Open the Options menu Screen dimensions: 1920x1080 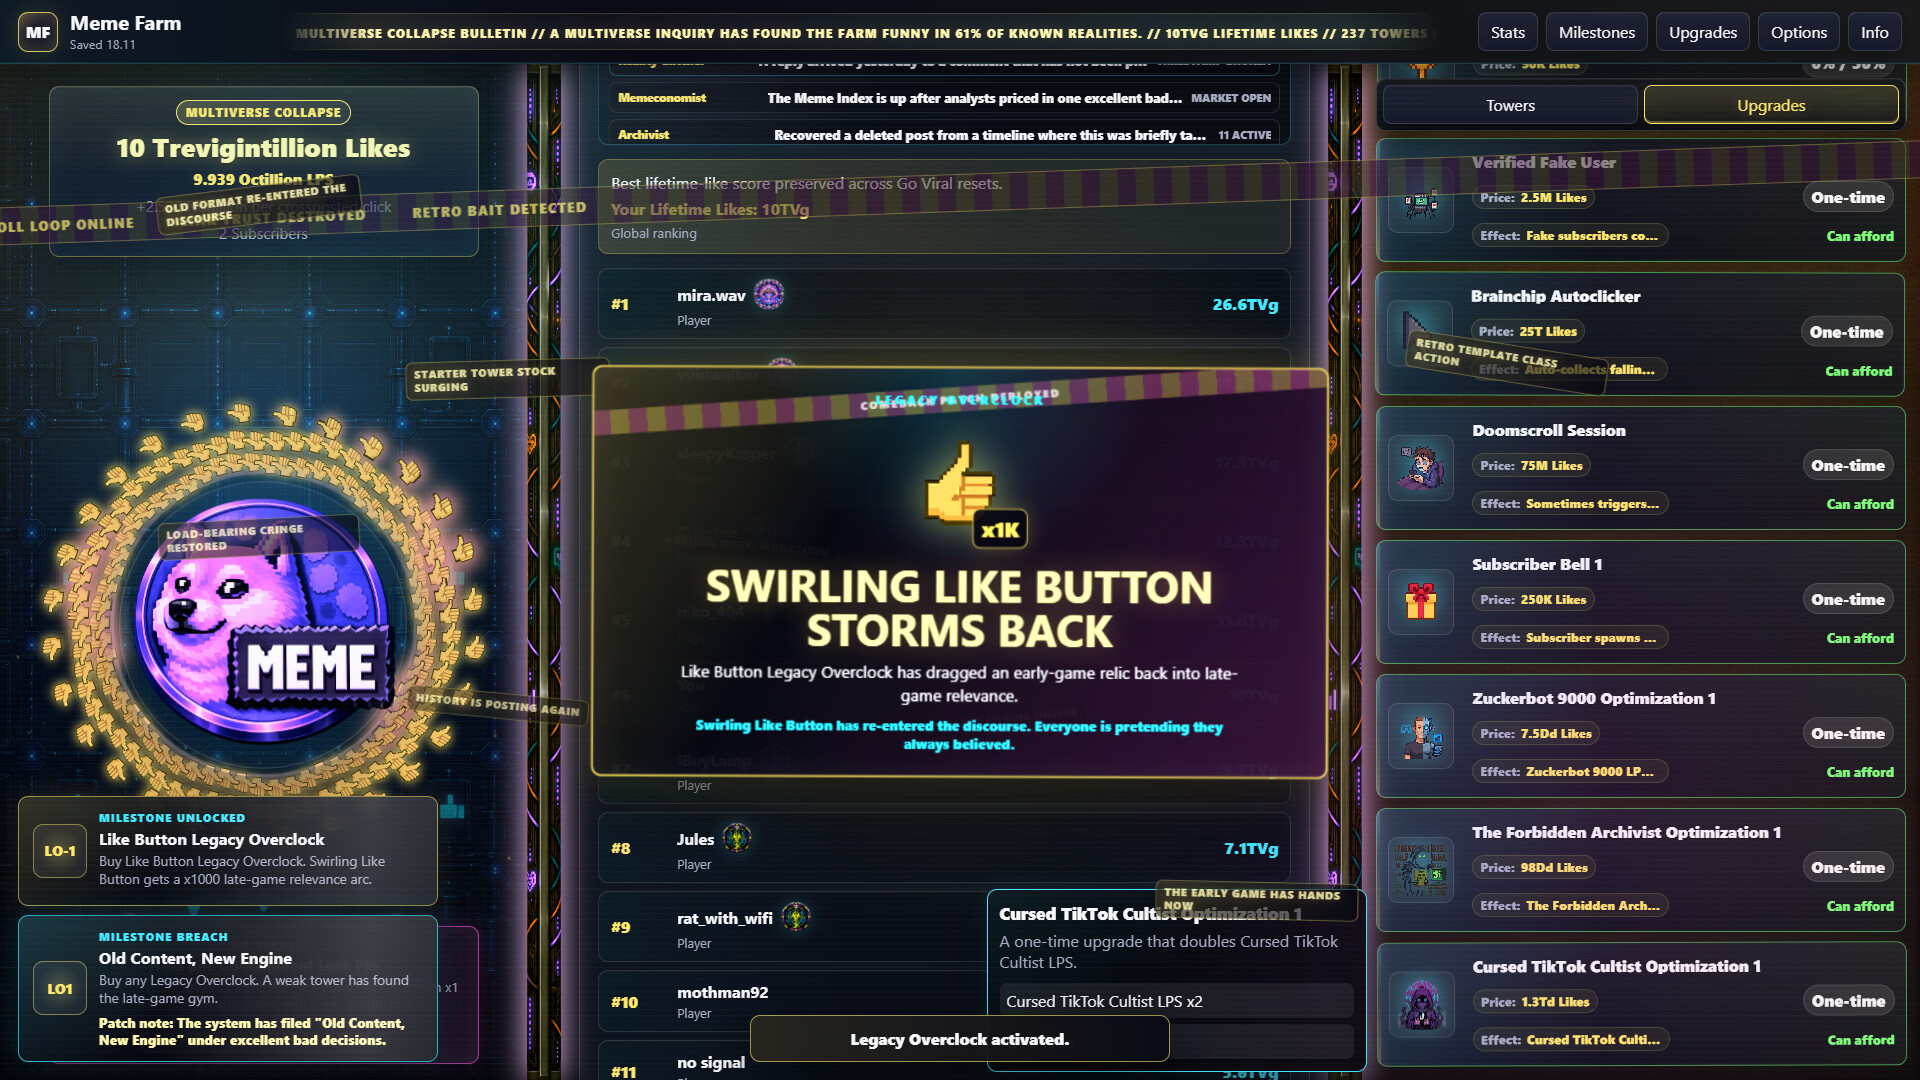(1799, 33)
